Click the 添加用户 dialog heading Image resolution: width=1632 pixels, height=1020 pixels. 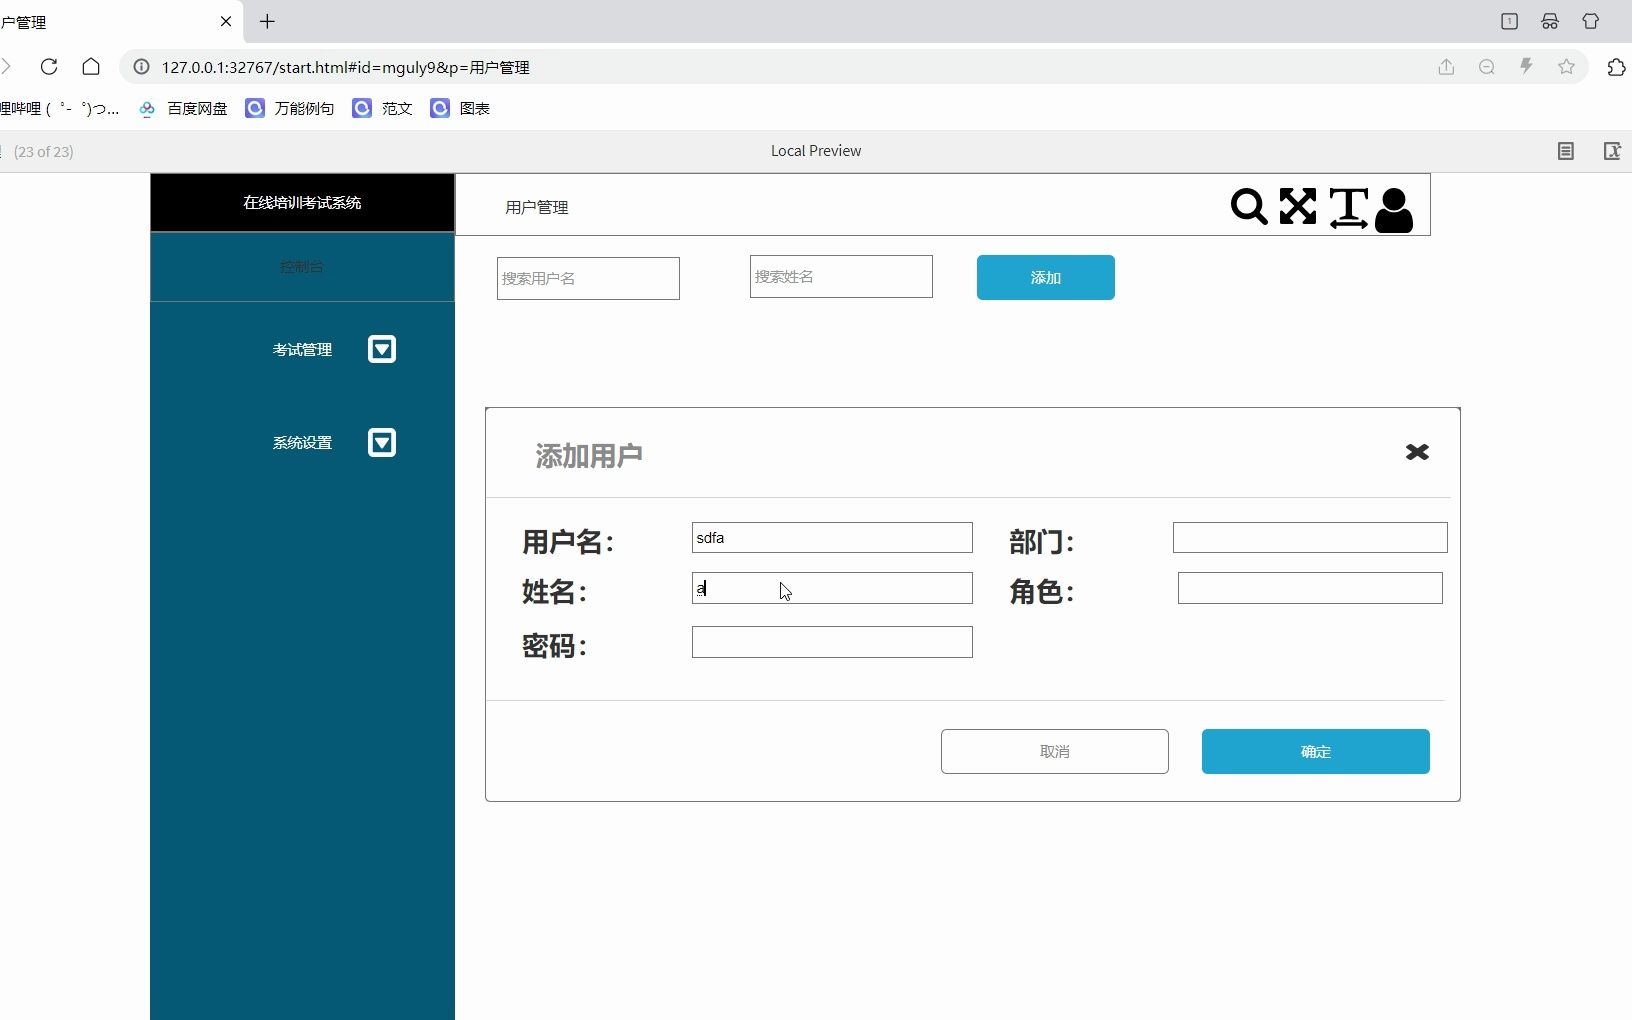pyautogui.click(x=589, y=456)
